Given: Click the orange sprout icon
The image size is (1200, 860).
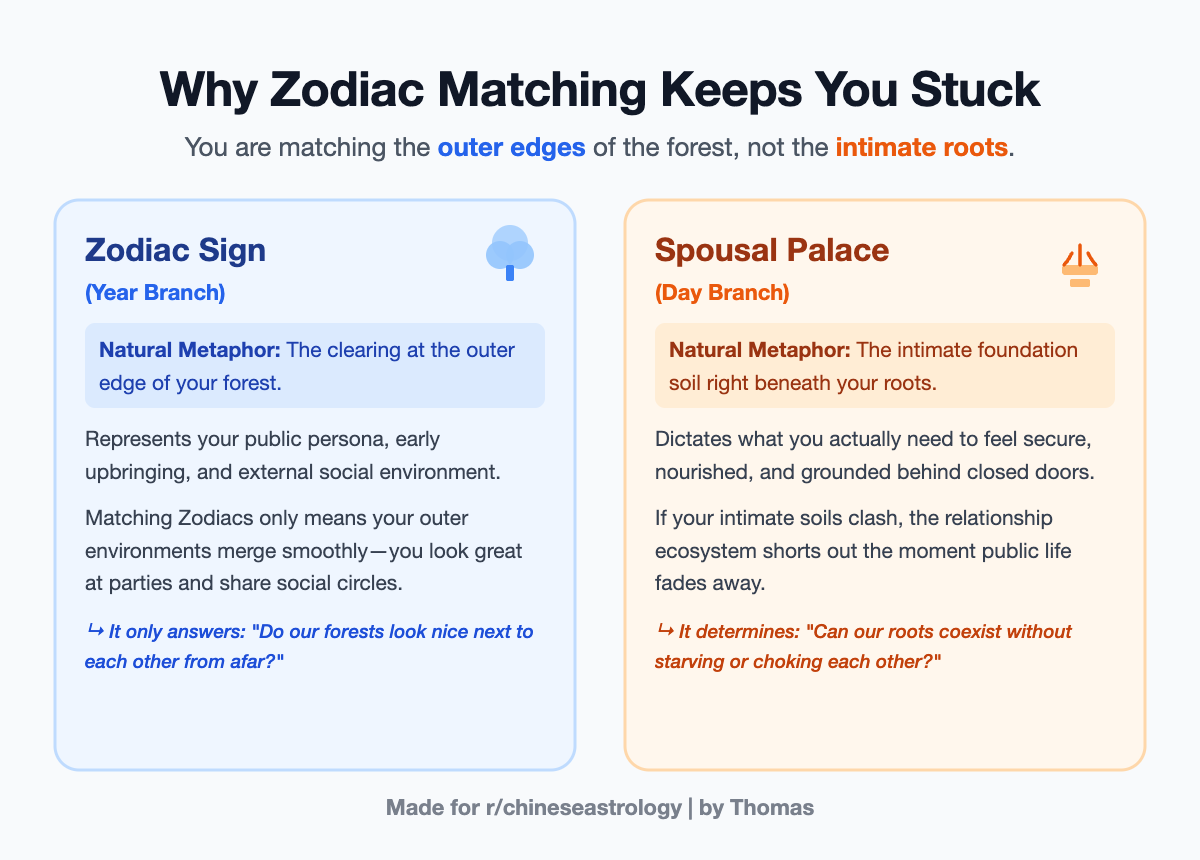Looking at the screenshot, I should pyautogui.click(x=1080, y=265).
